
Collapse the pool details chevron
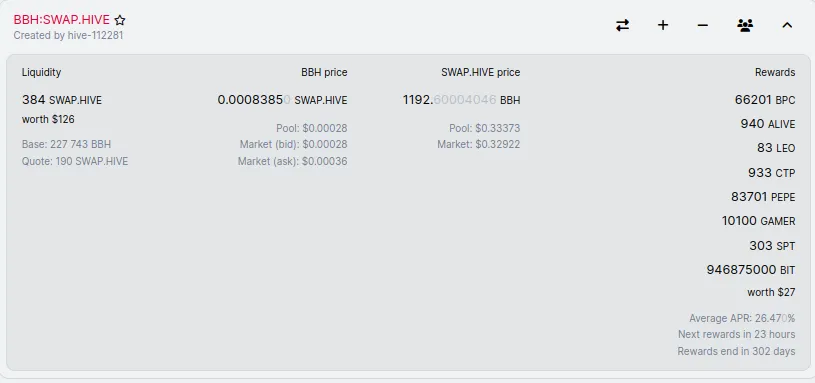coord(787,25)
